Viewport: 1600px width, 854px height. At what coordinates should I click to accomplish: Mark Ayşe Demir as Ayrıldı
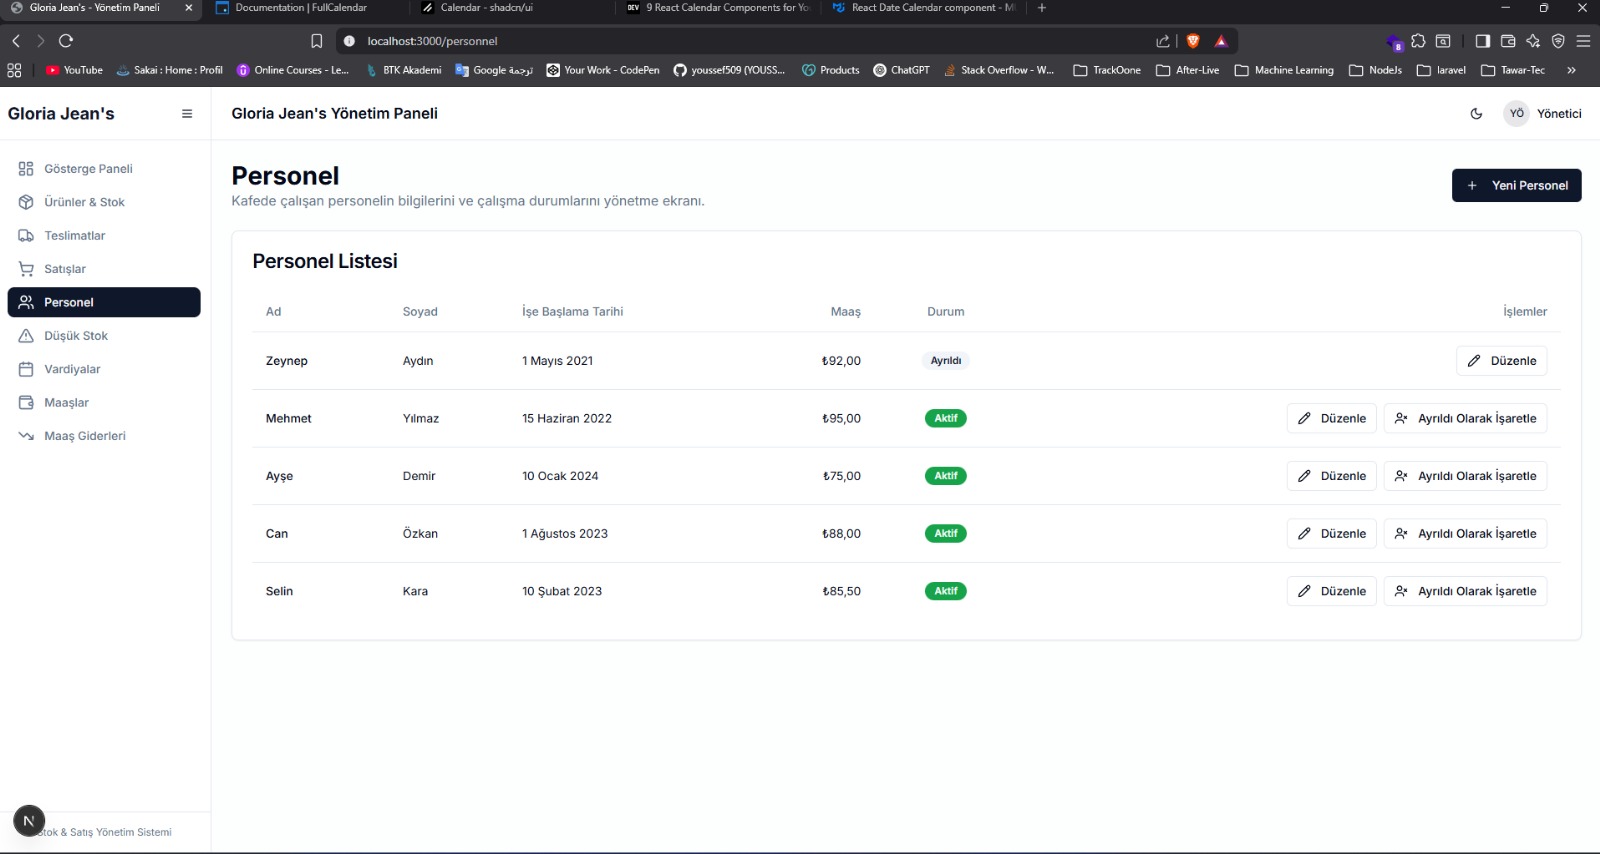1465,476
